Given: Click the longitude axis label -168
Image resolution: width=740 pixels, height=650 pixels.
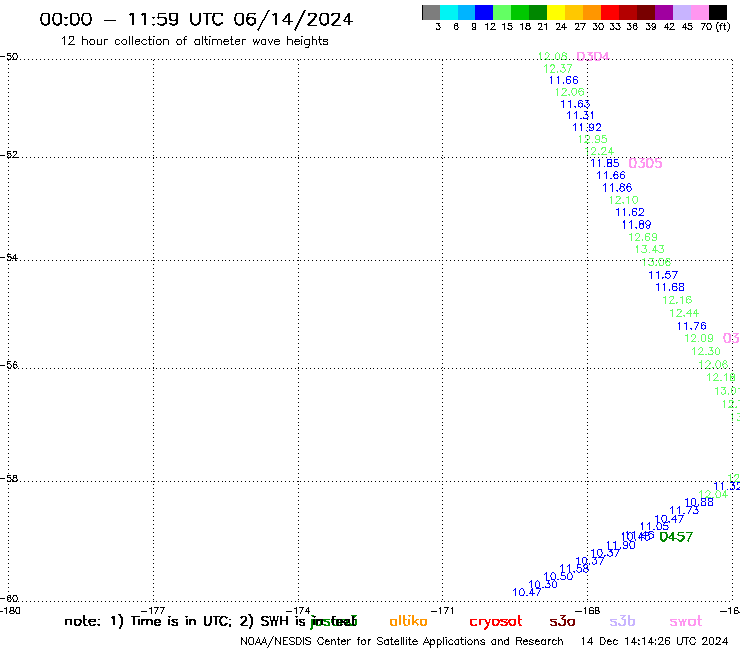Looking at the screenshot, I should (x=588, y=610).
